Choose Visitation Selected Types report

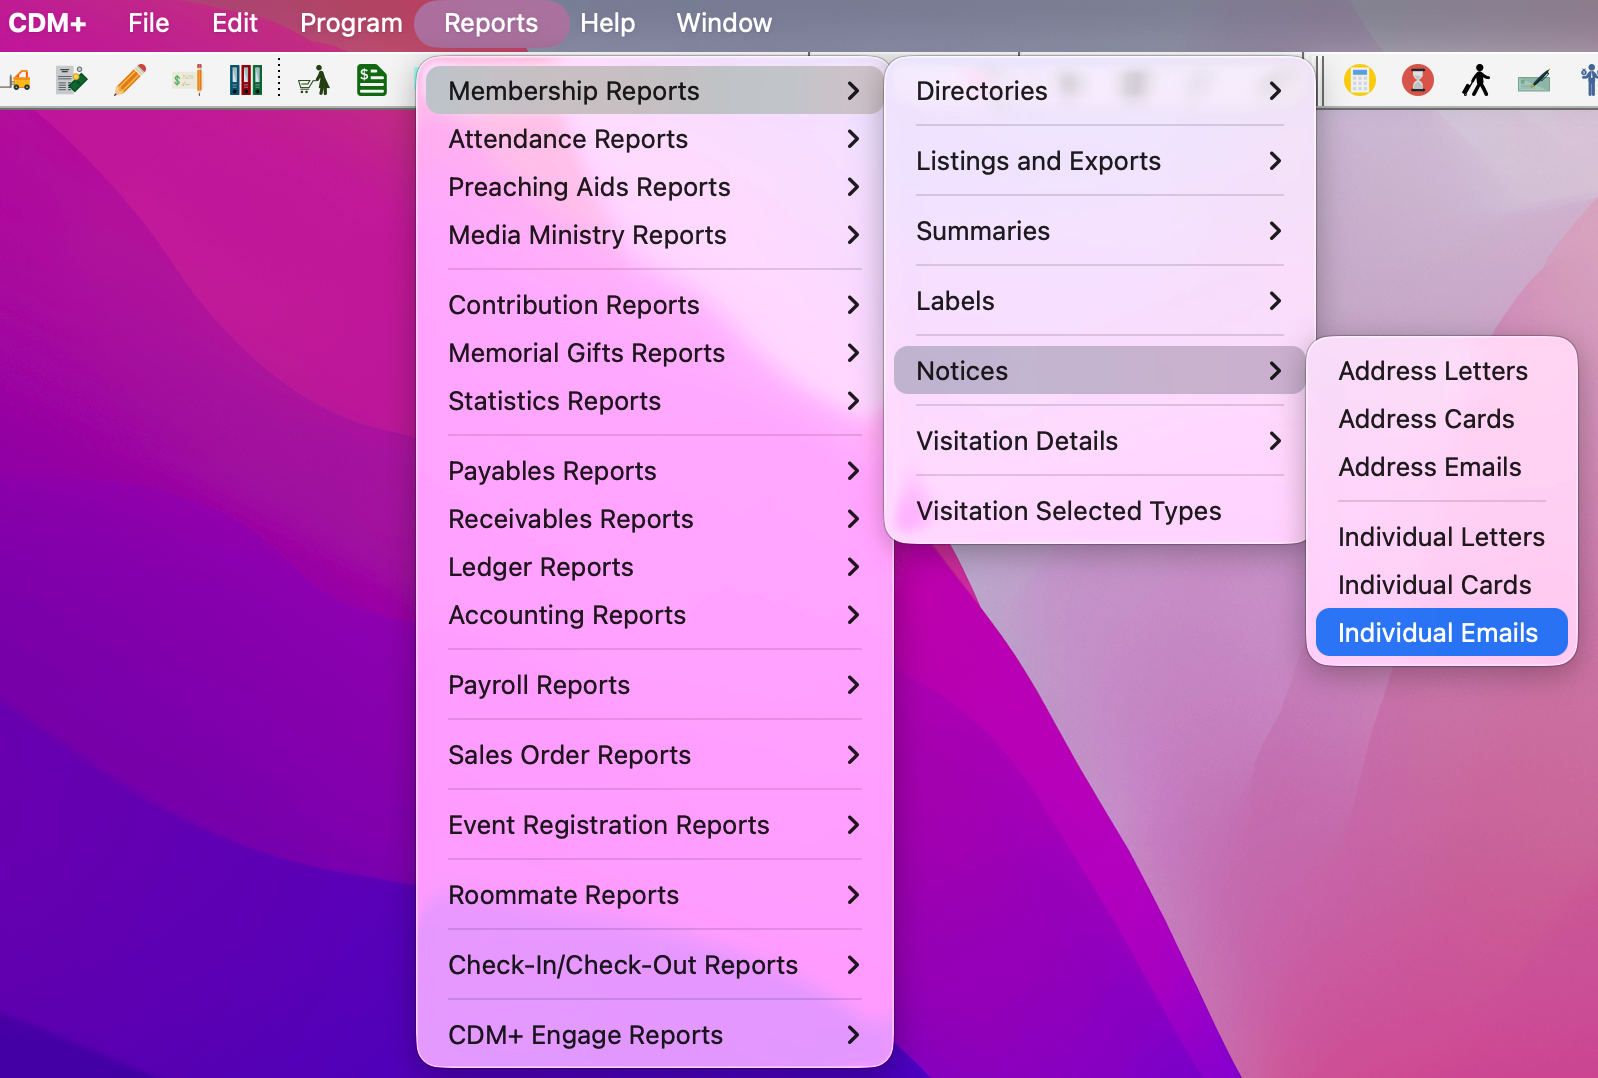pos(1099,511)
